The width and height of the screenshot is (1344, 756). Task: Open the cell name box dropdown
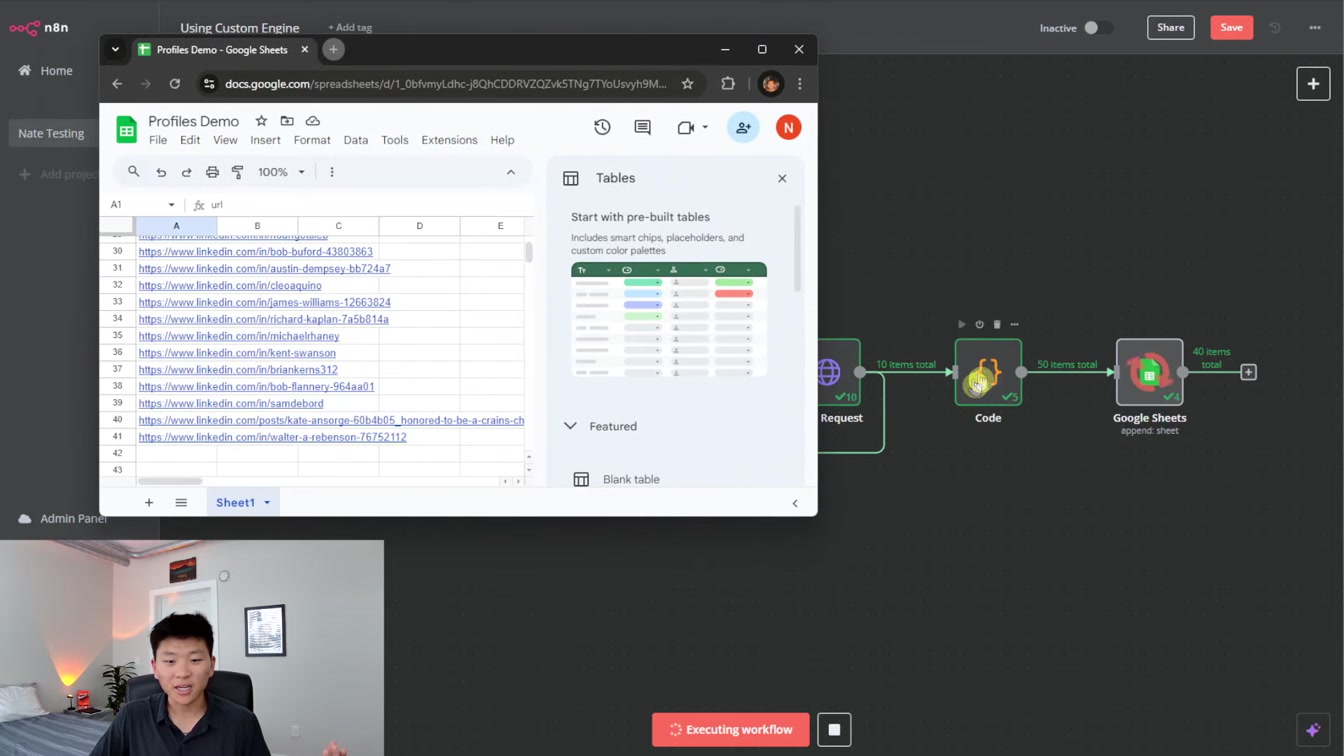click(x=171, y=205)
